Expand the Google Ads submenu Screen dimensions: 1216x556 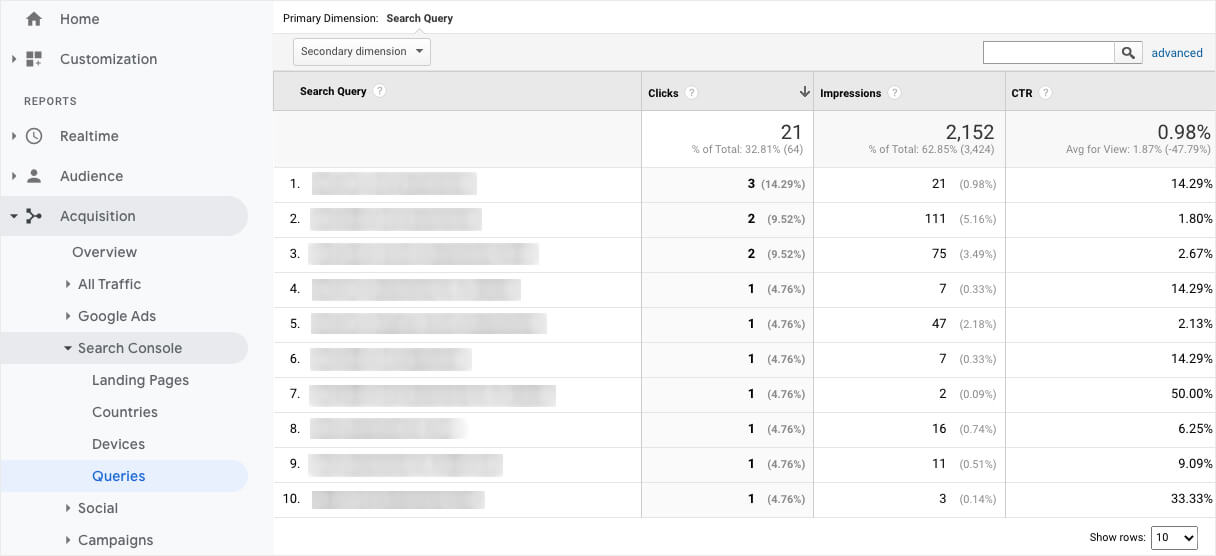pos(68,316)
